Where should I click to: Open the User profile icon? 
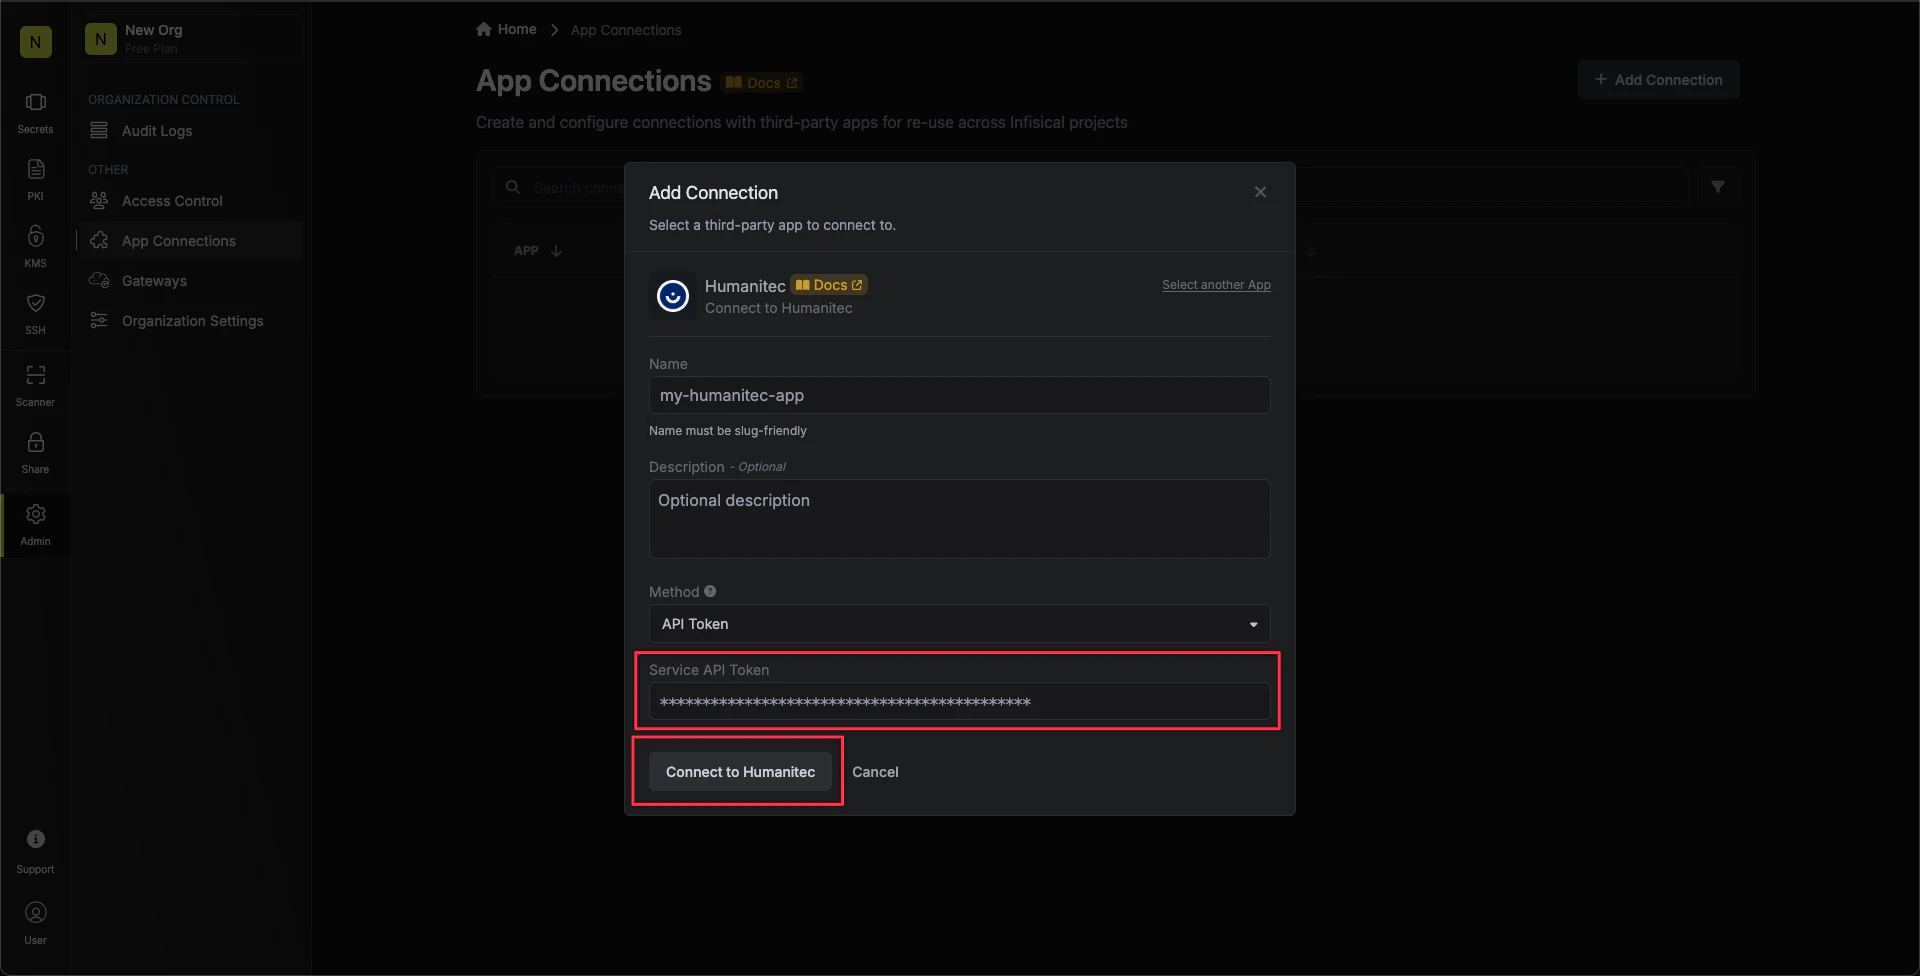pyautogui.click(x=35, y=925)
